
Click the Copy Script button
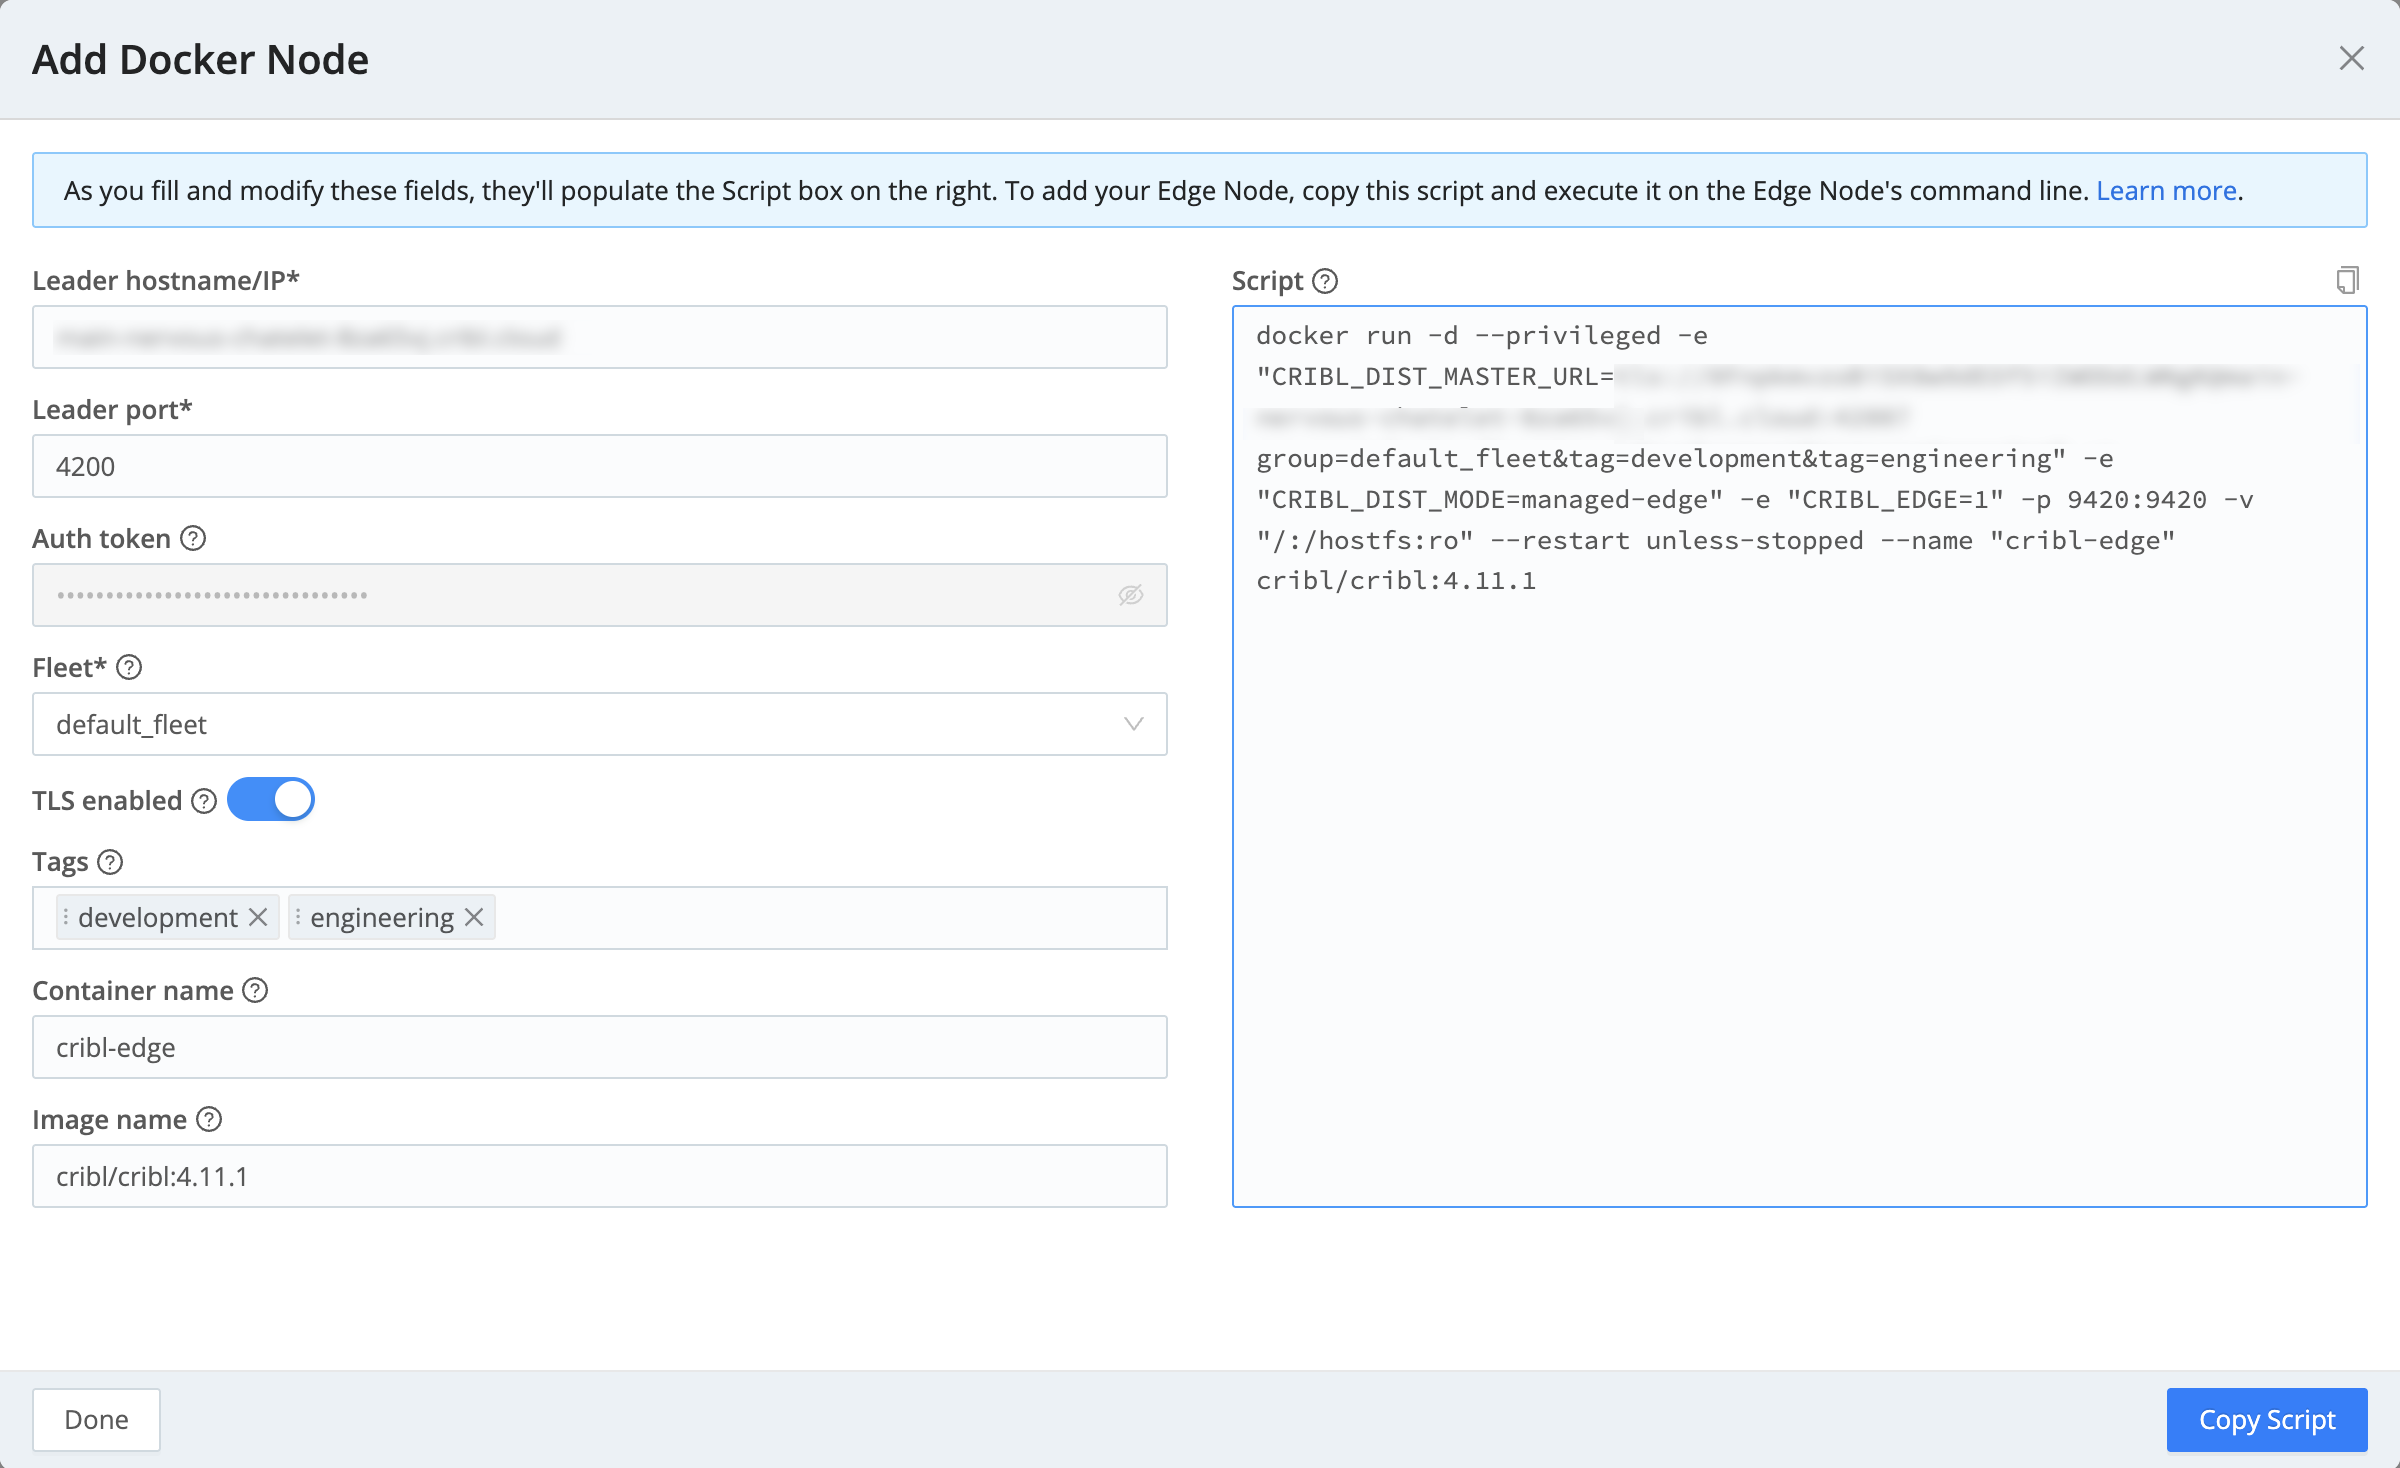tap(2266, 1419)
